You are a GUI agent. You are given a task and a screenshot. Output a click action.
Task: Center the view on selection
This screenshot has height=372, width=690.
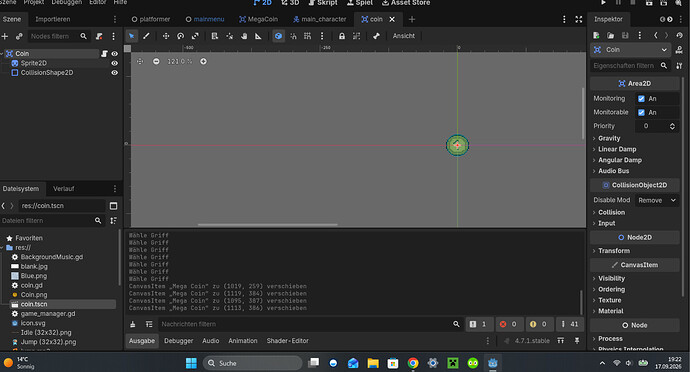point(140,61)
